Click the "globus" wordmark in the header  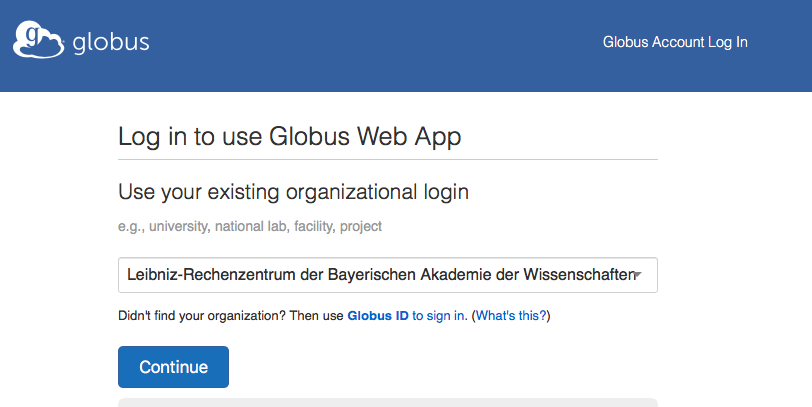click(x=111, y=42)
